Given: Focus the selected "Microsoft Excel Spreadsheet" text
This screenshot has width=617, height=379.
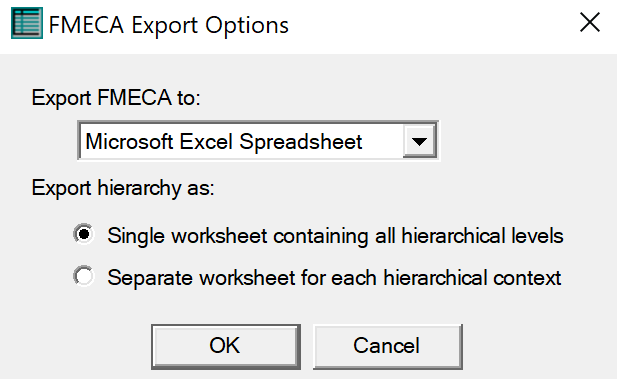Looking at the screenshot, I should click(x=224, y=142).
